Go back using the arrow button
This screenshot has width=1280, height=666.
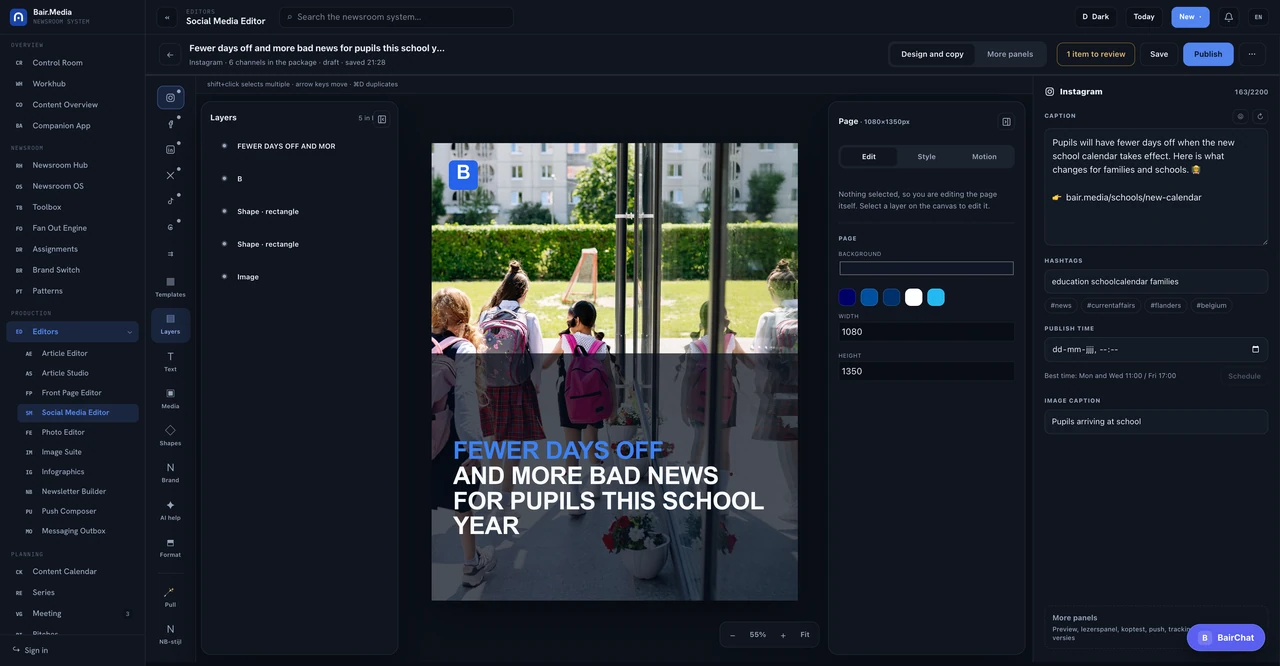coord(170,54)
